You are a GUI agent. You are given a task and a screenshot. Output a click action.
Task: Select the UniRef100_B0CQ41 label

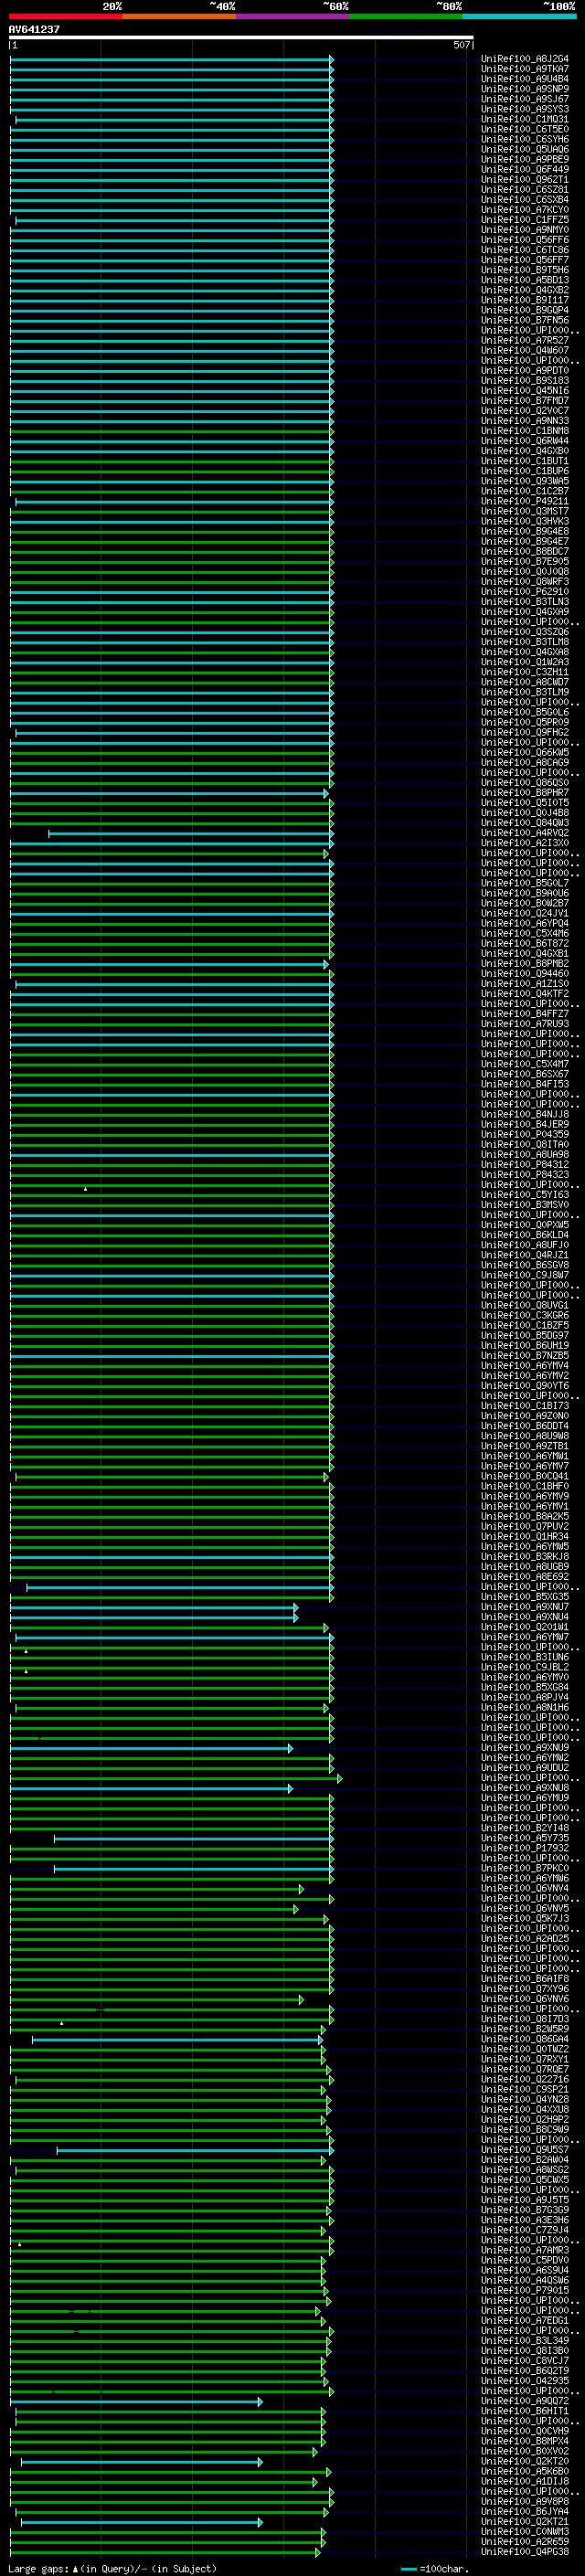tap(525, 1476)
